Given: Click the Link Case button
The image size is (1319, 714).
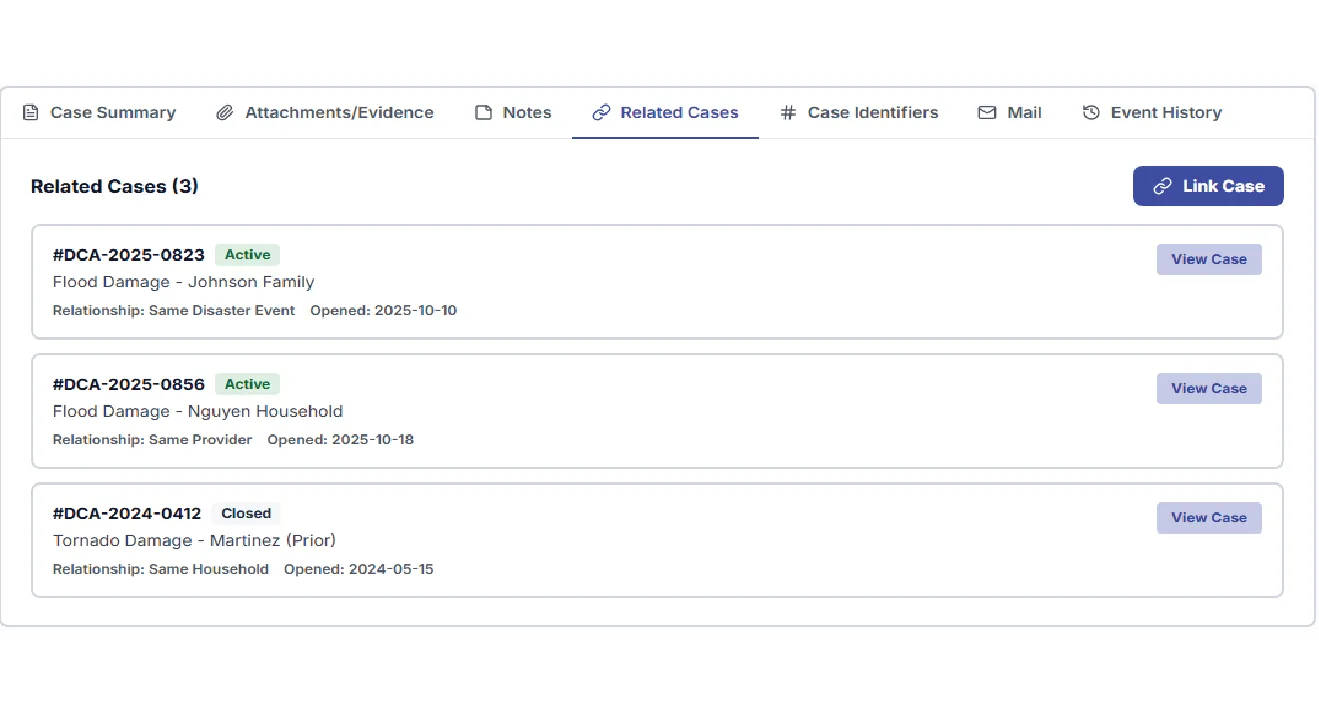Looking at the screenshot, I should (1208, 186).
